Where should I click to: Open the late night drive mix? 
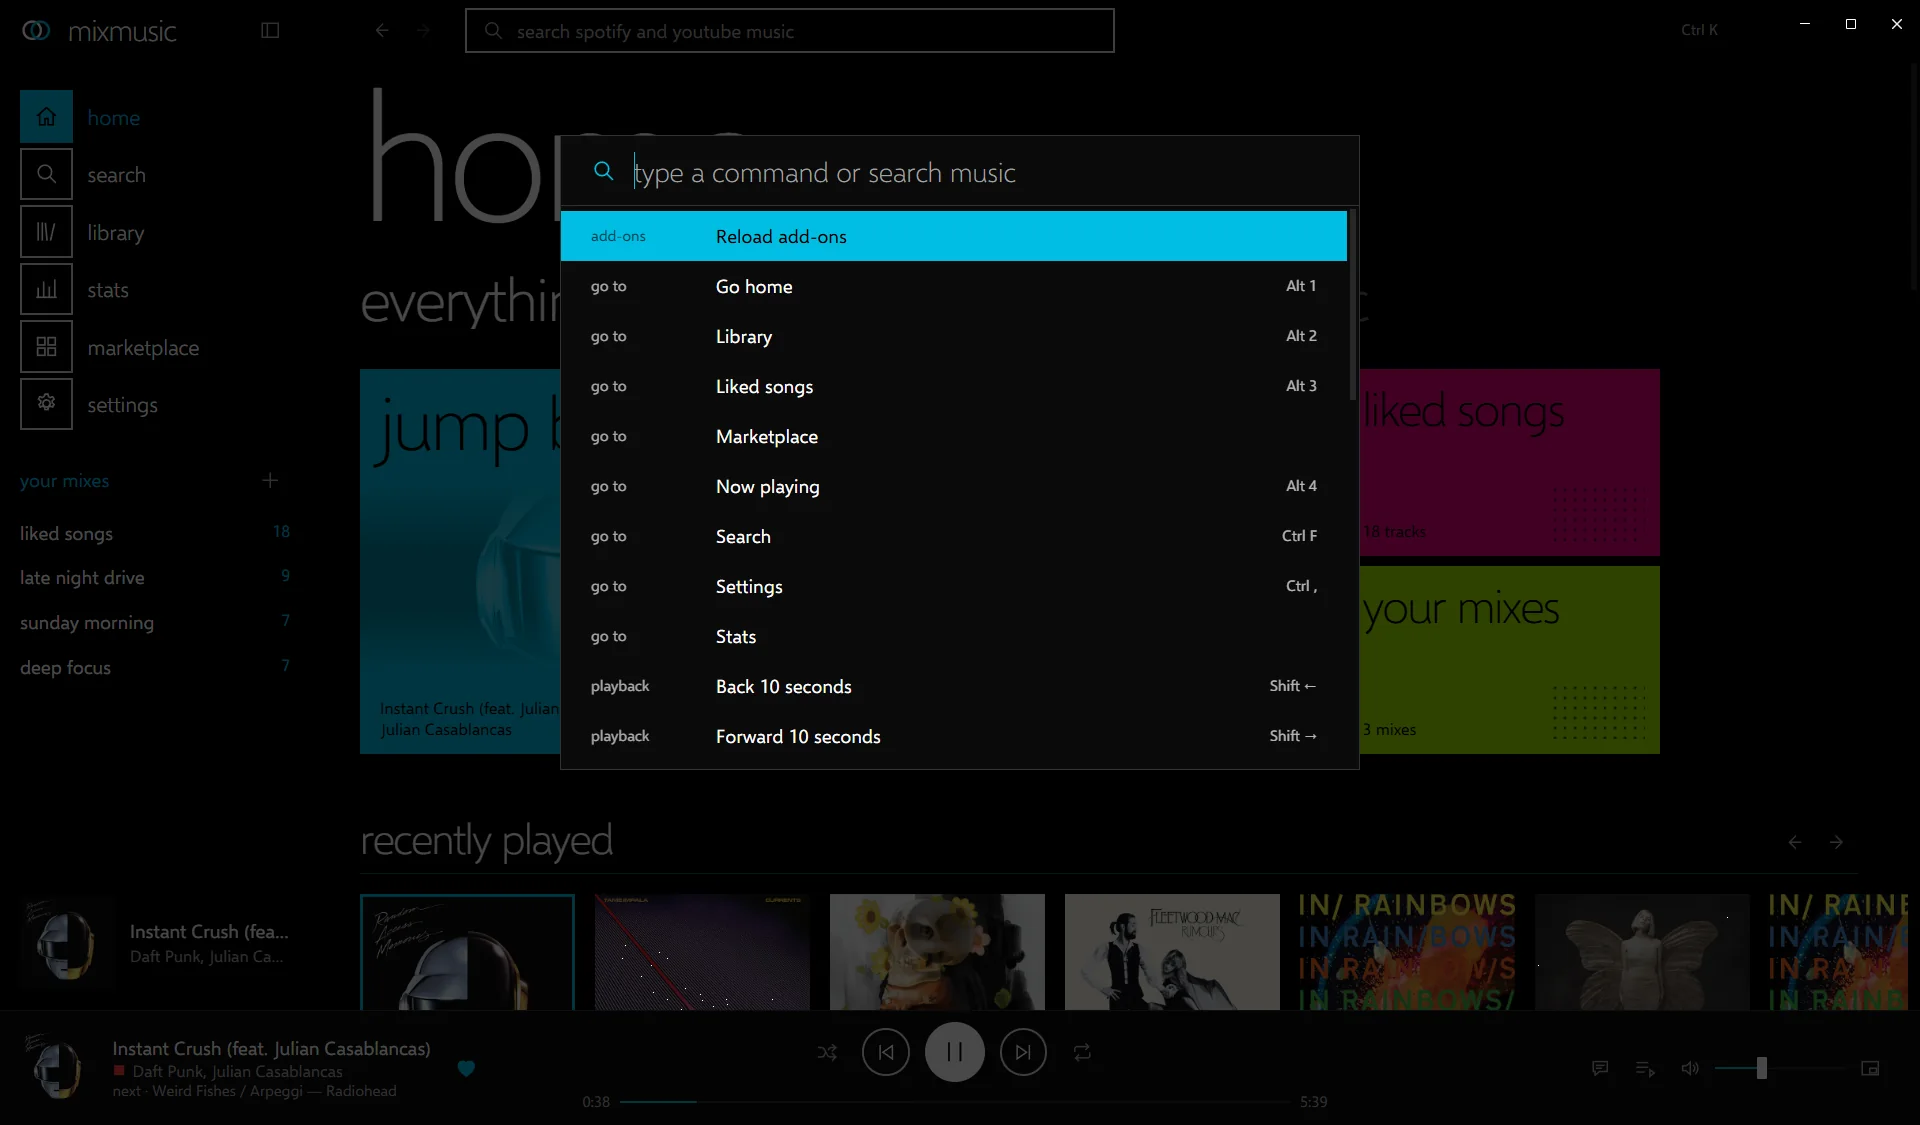tap(155, 577)
